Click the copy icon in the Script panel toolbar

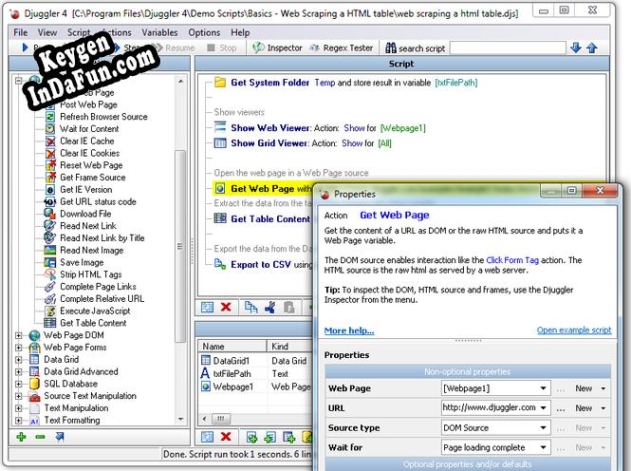pyautogui.click(x=251, y=308)
